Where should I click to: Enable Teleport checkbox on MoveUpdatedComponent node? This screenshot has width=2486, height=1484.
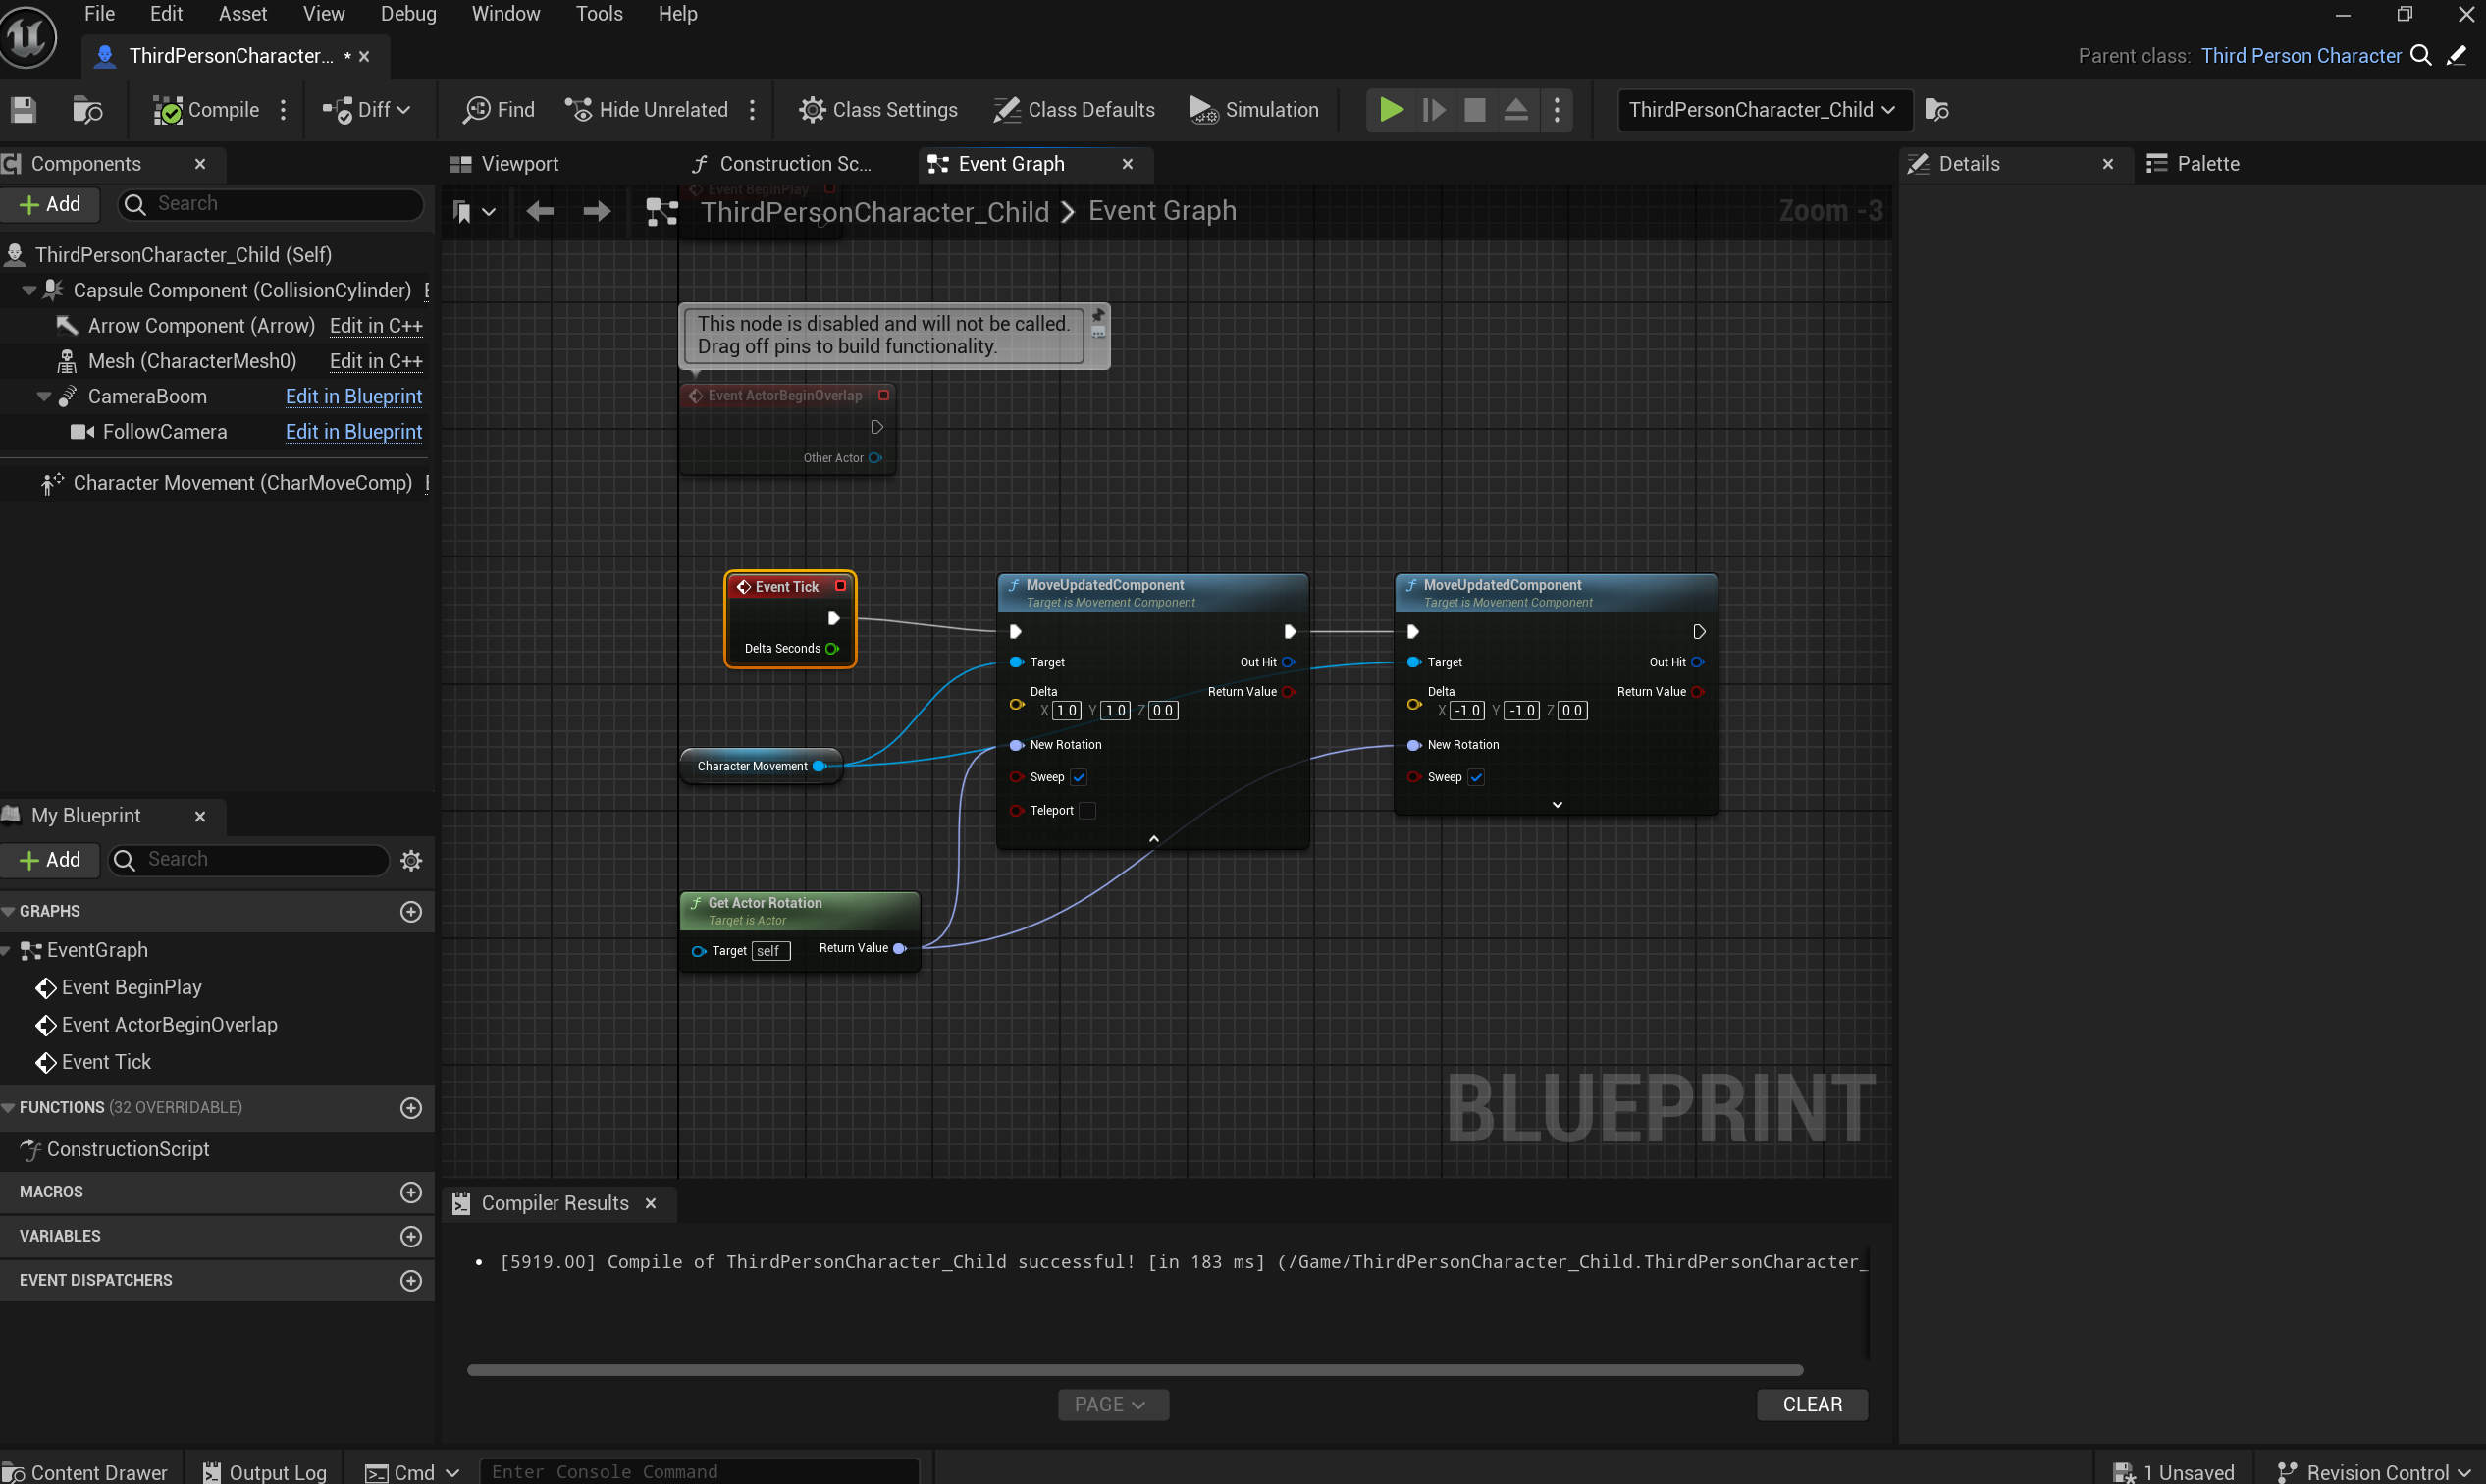click(x=1088, y=811)
